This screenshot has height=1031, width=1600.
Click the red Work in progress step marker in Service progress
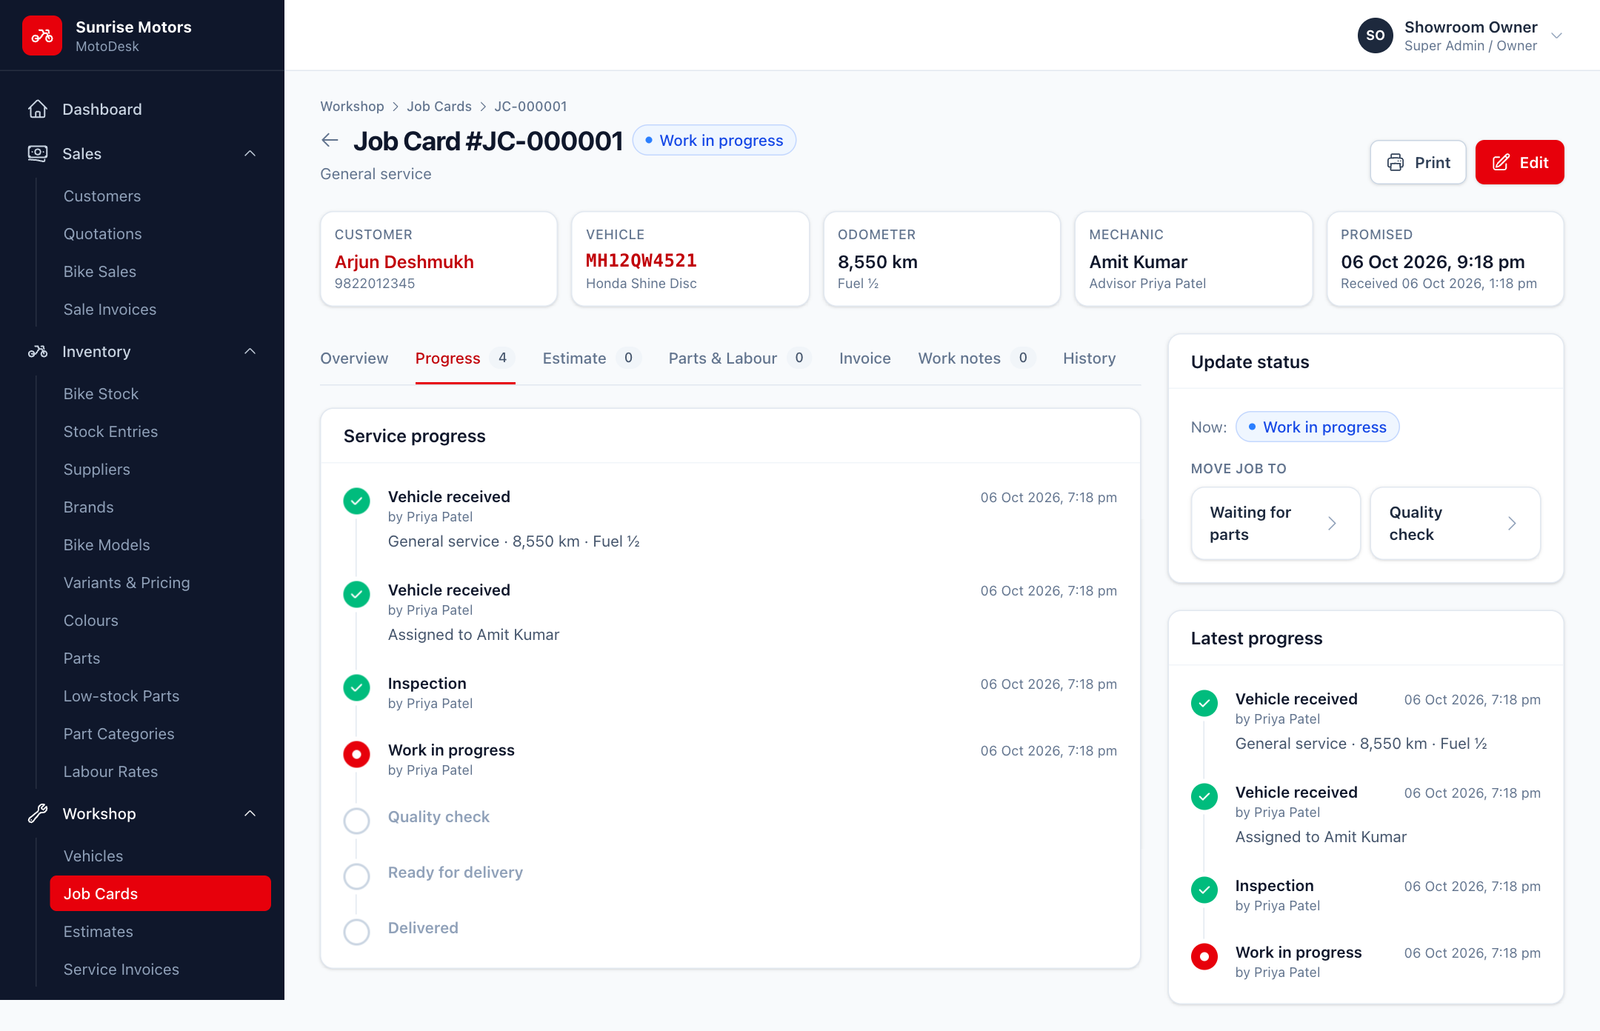point(357,754)
